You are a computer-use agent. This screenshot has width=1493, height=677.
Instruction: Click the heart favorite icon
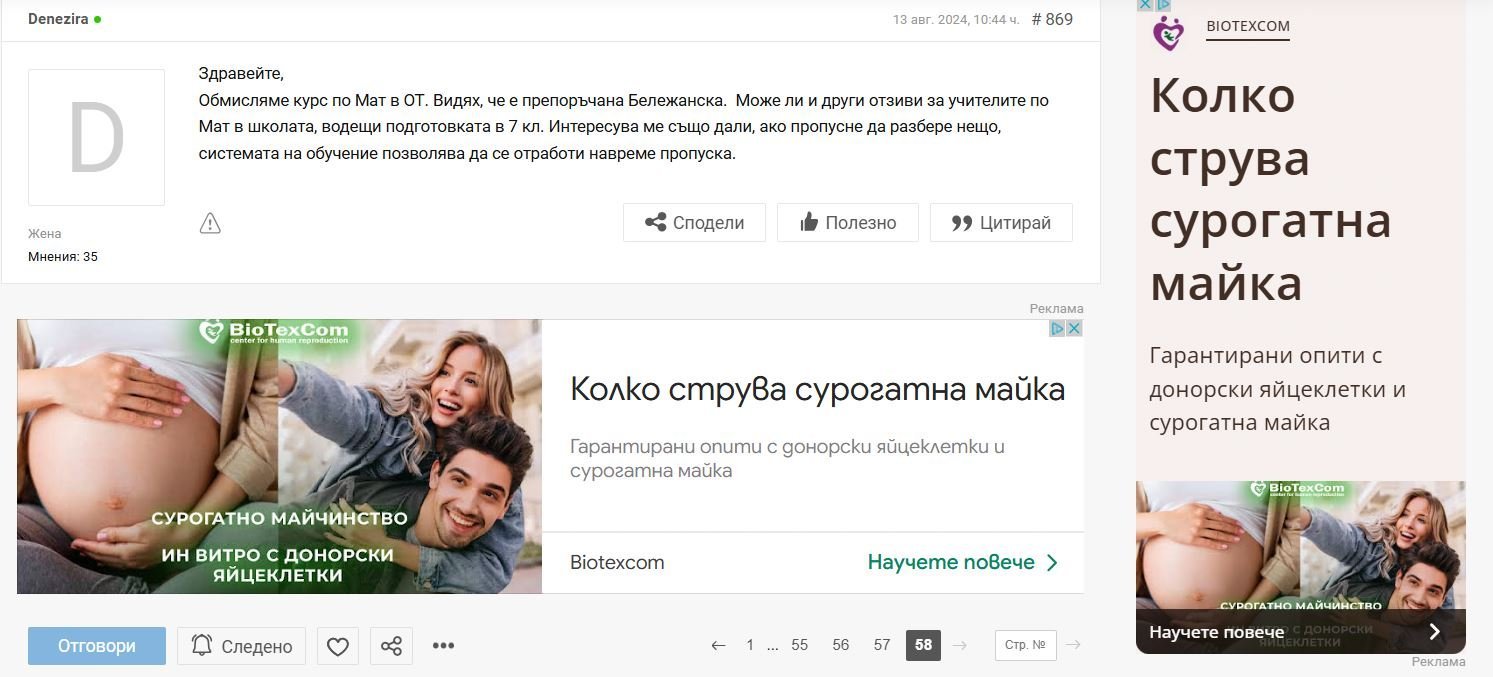pyautogui.click(x=338, y=646)
